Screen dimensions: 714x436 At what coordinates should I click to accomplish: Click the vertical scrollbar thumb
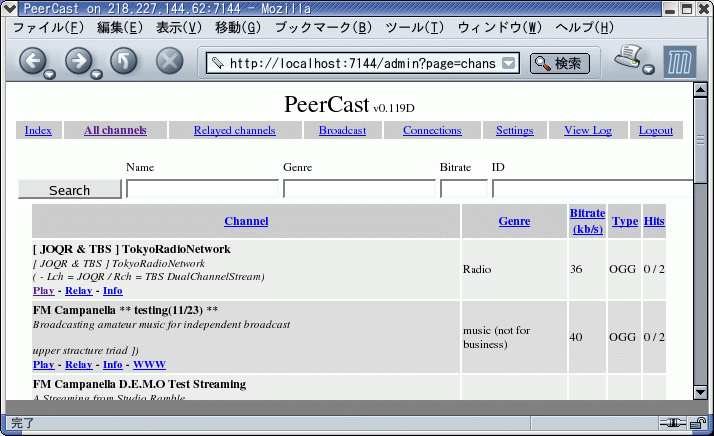pos(700,141)
